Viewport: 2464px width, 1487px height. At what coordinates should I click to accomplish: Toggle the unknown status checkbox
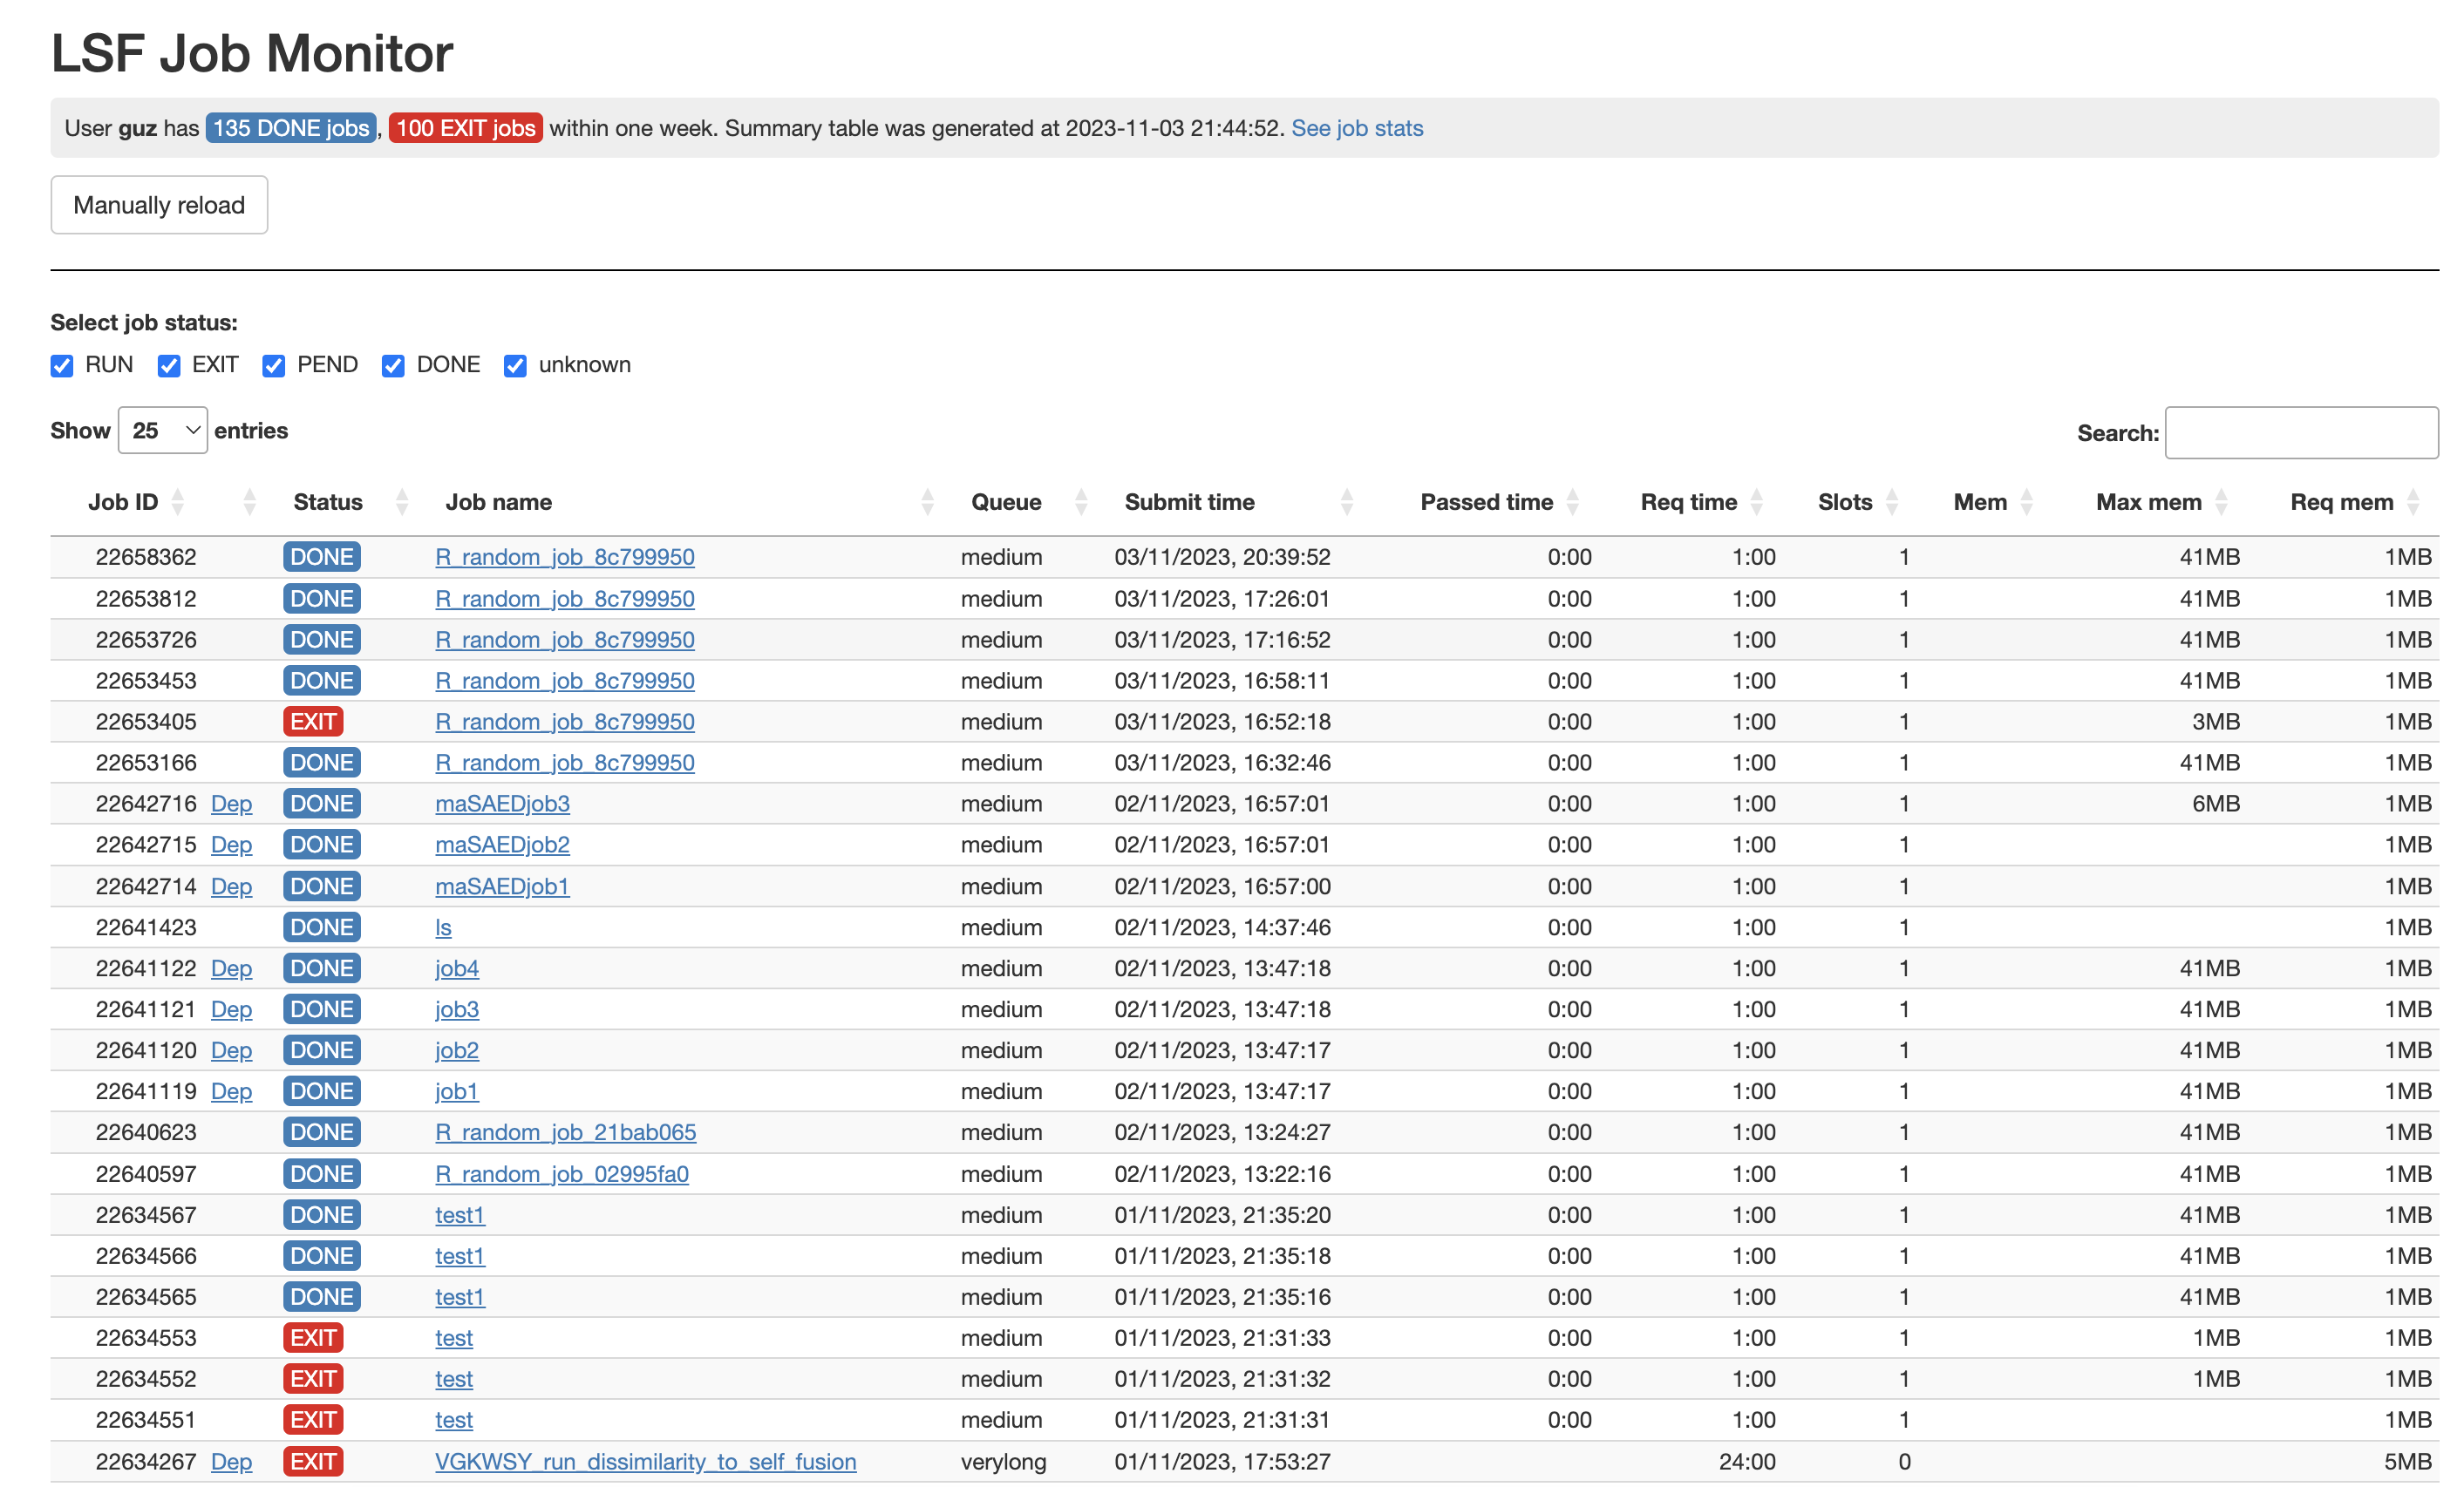point(515,366)
